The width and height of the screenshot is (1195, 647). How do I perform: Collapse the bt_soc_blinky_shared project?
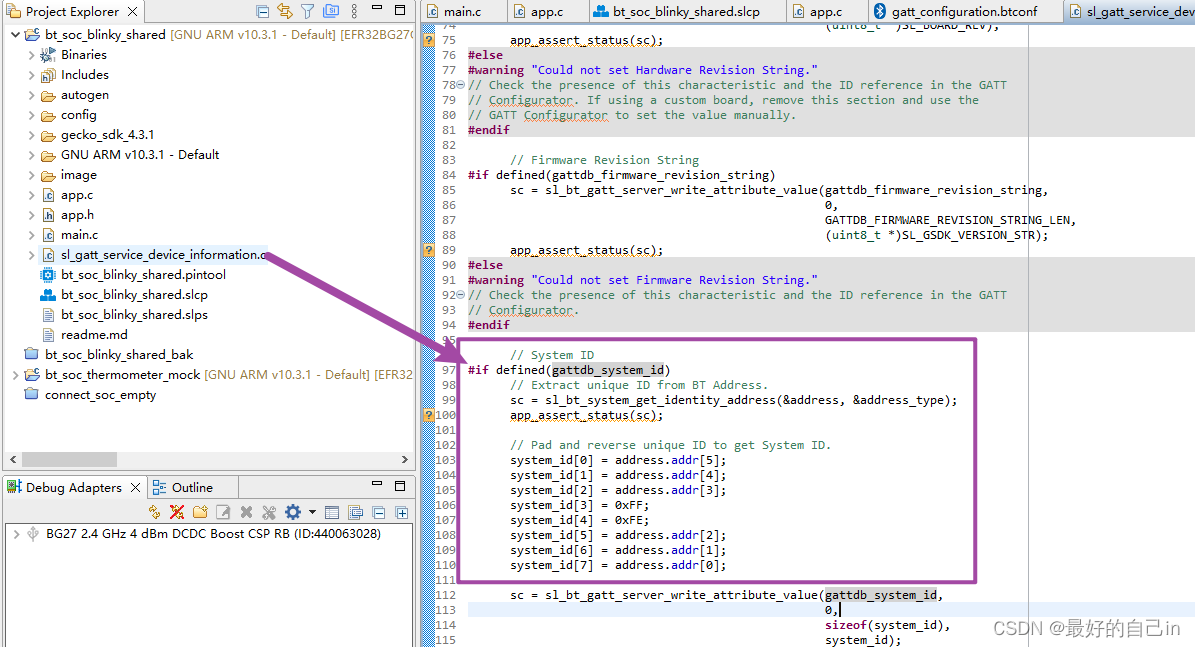click(x=15, y=35)
